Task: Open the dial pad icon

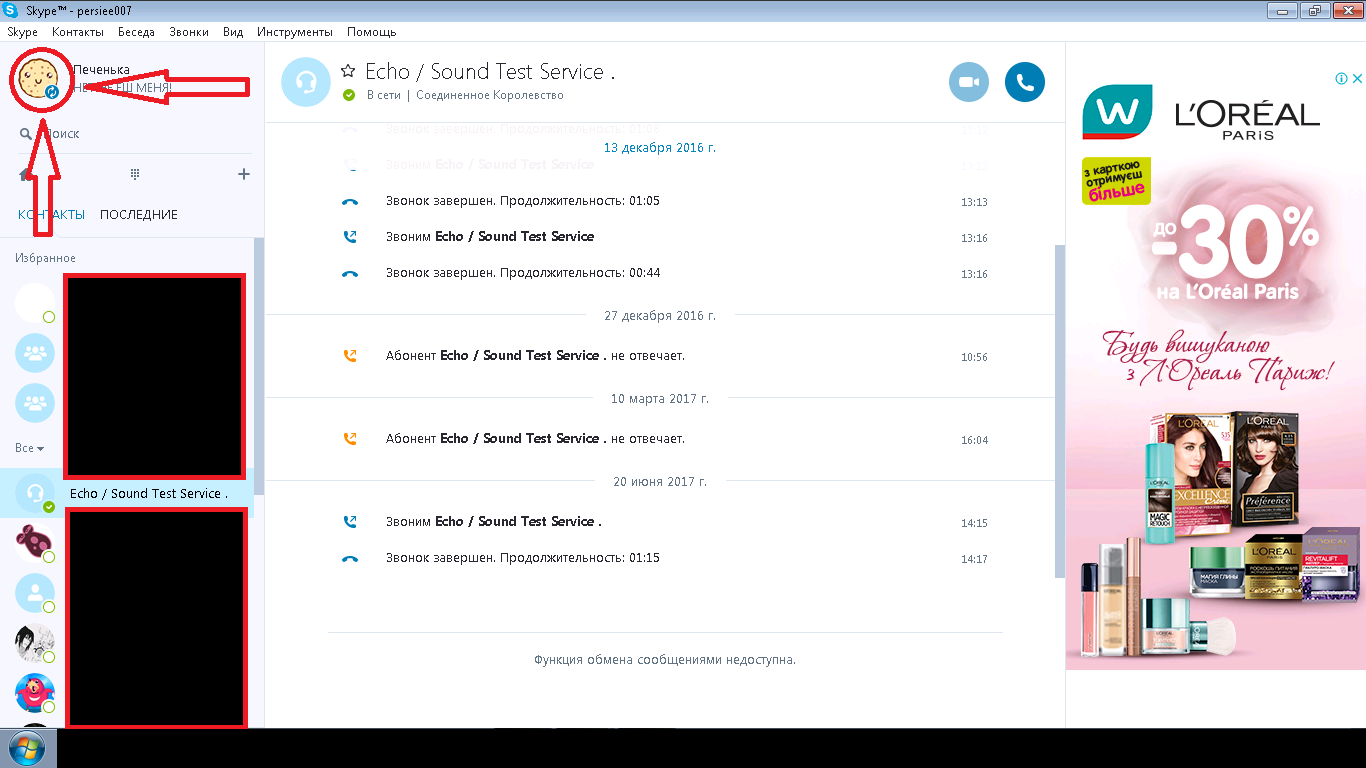Action: coord(134,174)
